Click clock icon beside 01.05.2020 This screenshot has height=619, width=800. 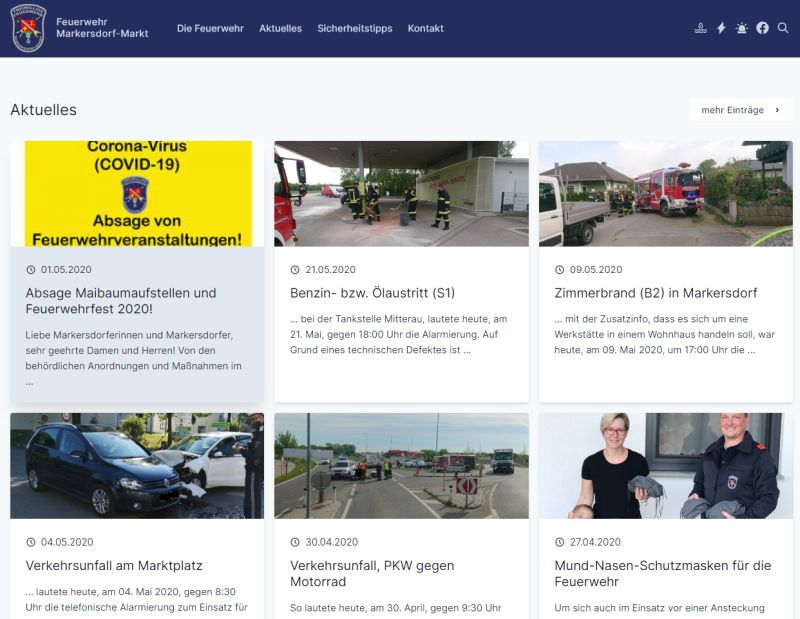[x=31, y=269]
